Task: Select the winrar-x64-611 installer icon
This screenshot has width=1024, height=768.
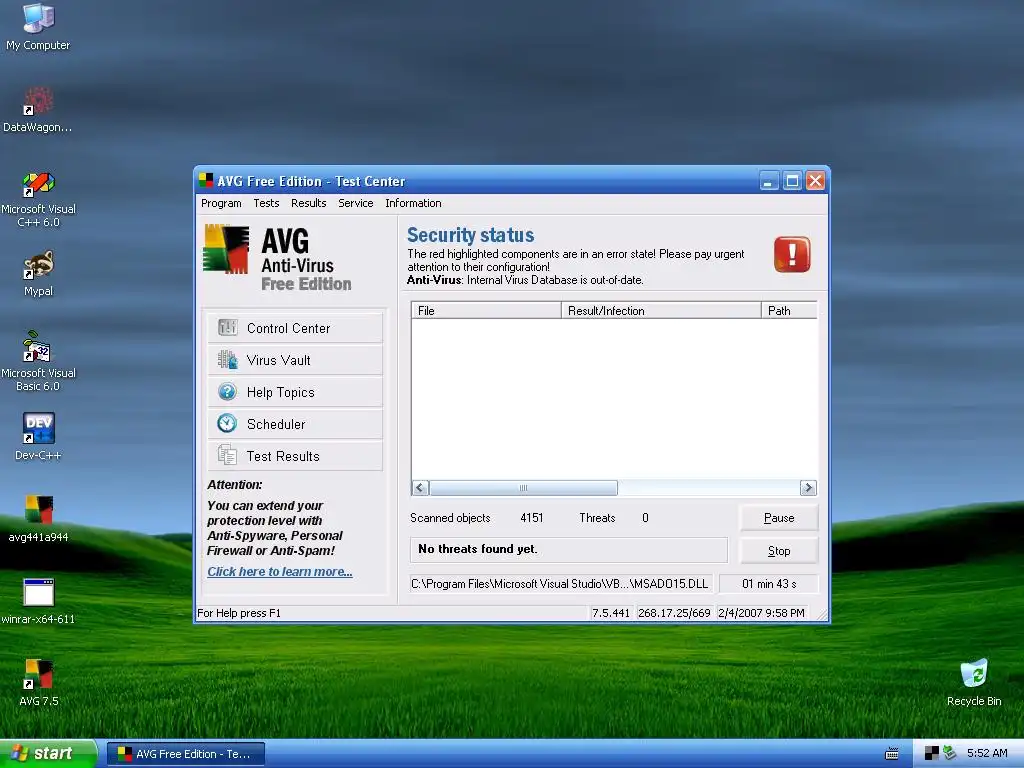Action: (x=38, y=601)
